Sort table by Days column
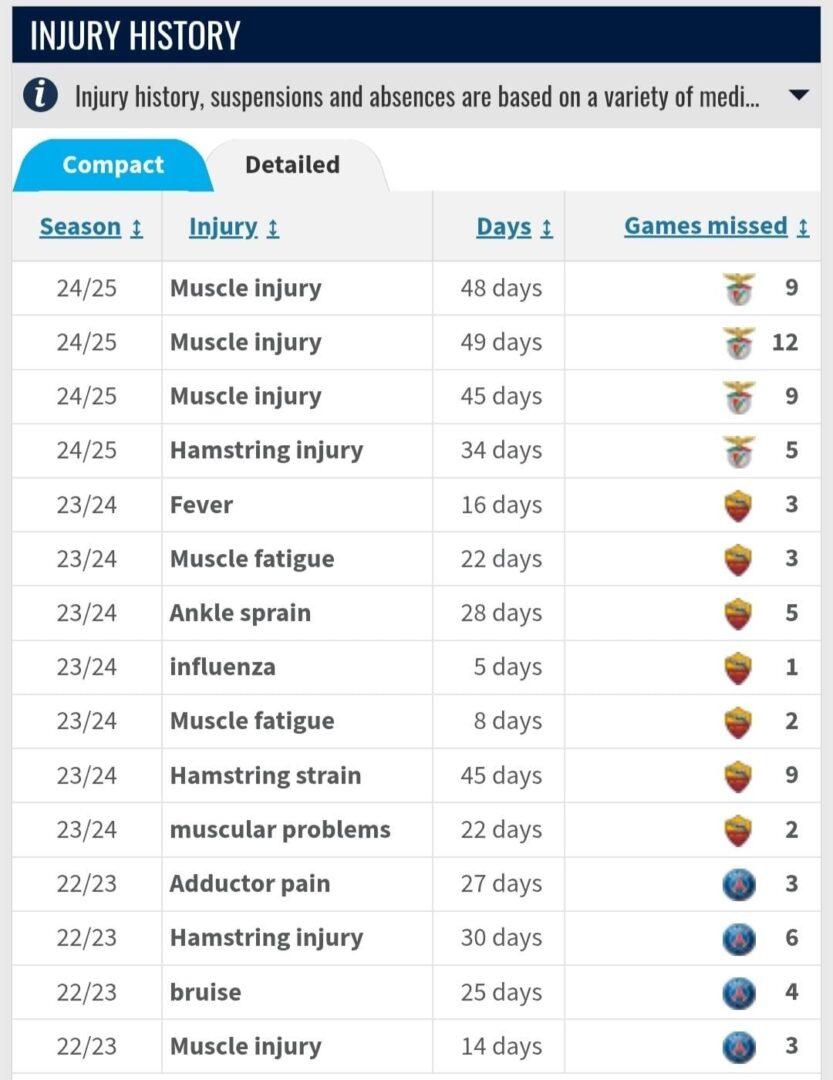This screenshot has width=833, height=1080. click(514, 227)
